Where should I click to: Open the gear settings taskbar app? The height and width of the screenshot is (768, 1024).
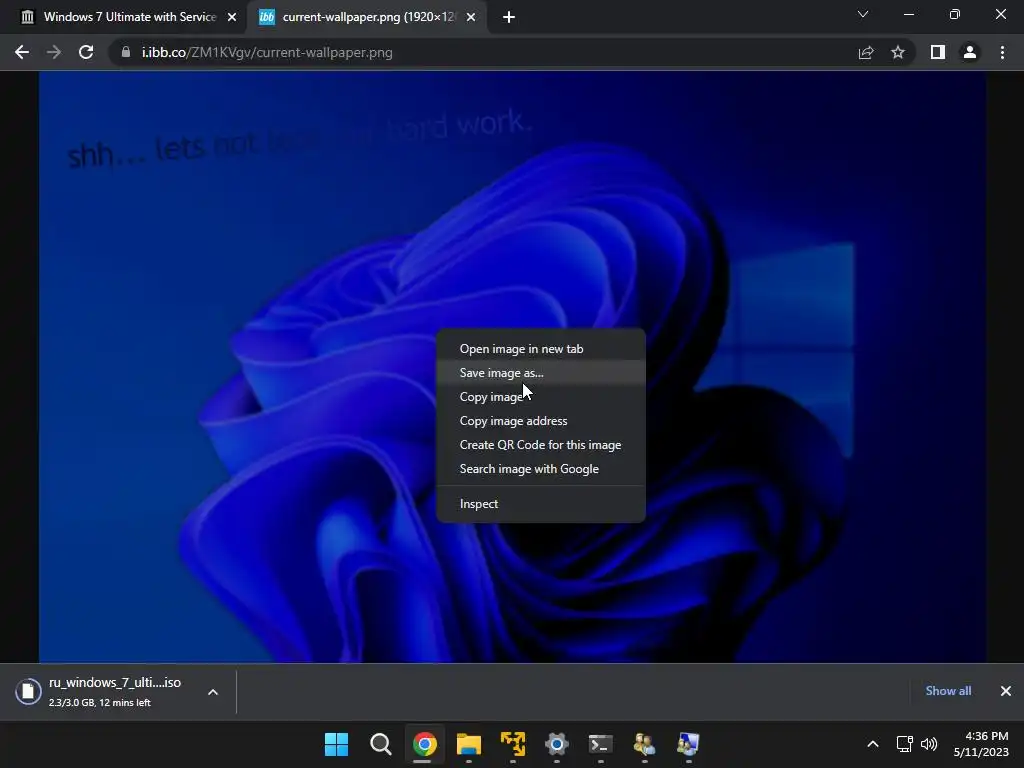[x=556, y=744]
